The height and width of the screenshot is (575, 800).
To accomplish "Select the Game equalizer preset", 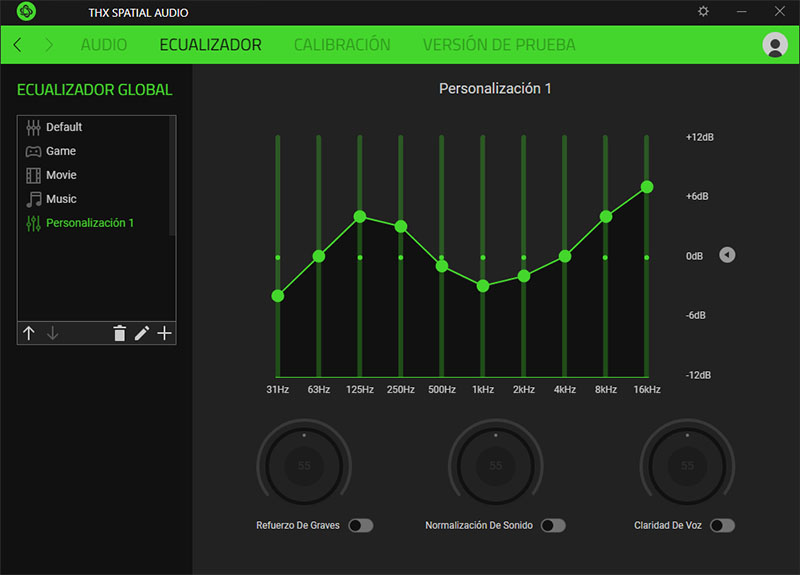I will pos(61,151).
